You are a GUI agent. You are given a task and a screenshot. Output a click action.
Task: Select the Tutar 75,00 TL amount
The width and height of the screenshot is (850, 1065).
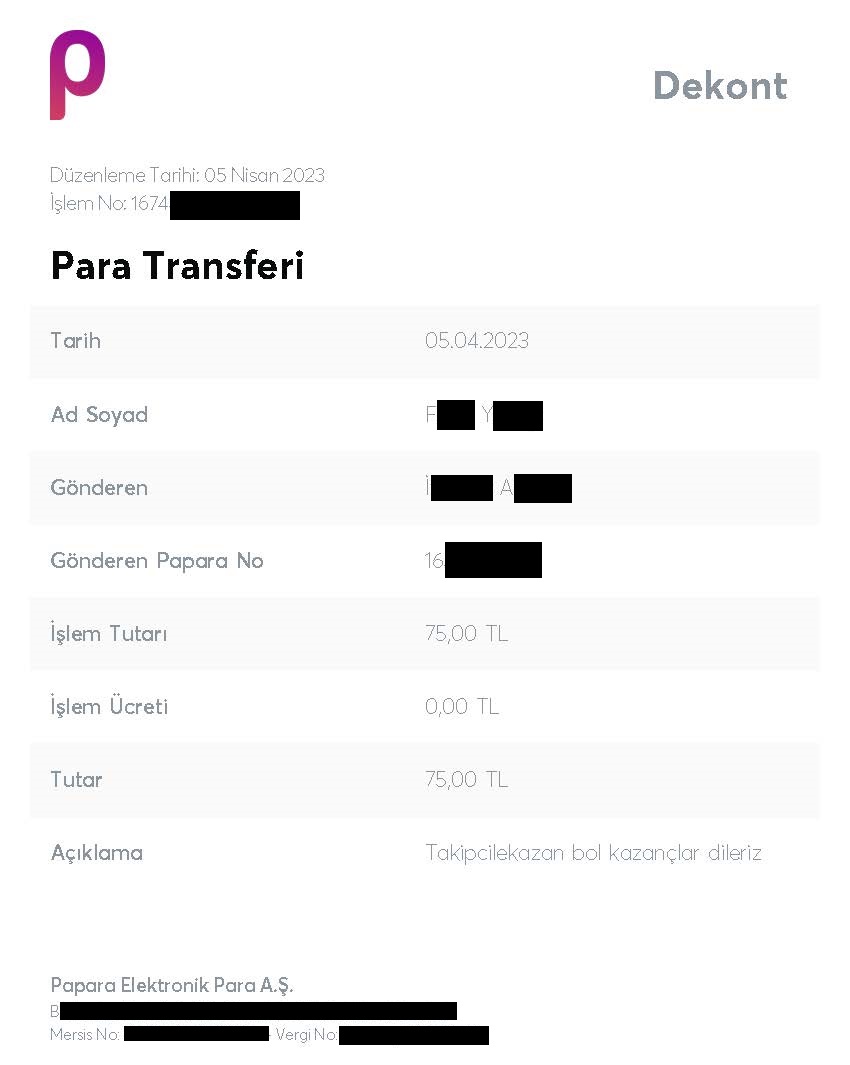coord(467,780)
